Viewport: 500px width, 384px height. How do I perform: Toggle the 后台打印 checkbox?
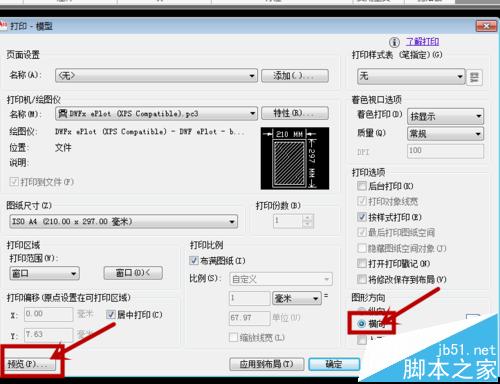[362, 186]
